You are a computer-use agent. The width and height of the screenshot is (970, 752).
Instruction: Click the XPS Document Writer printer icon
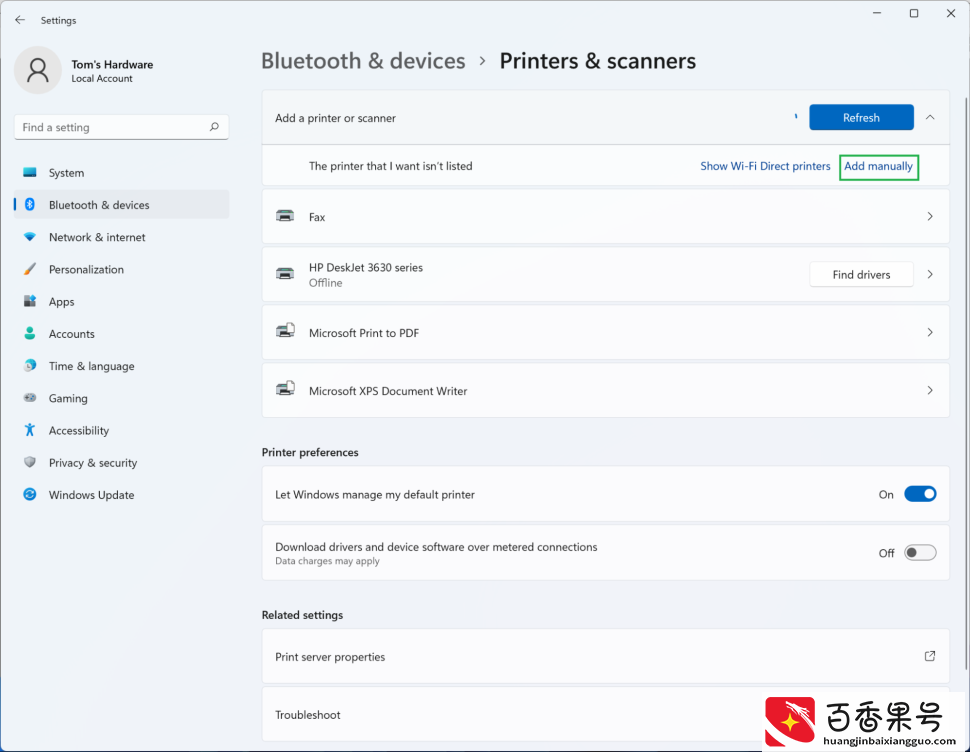pos(285,389)
